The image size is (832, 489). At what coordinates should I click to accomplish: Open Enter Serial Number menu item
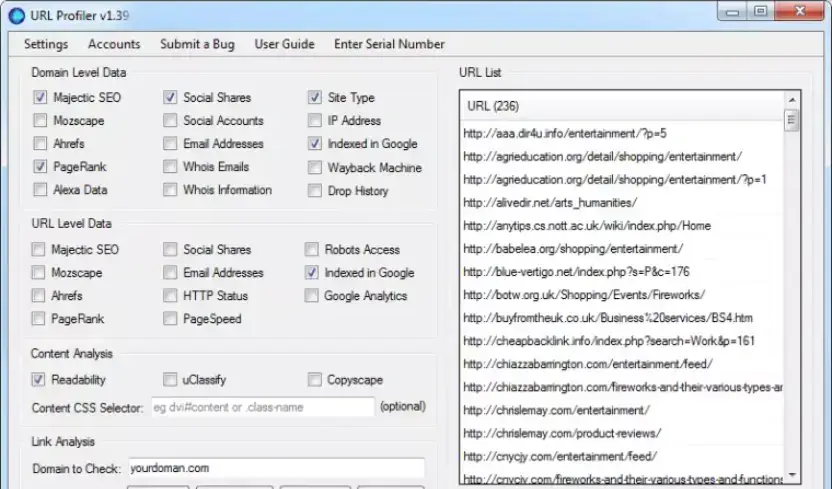[389, 44]
